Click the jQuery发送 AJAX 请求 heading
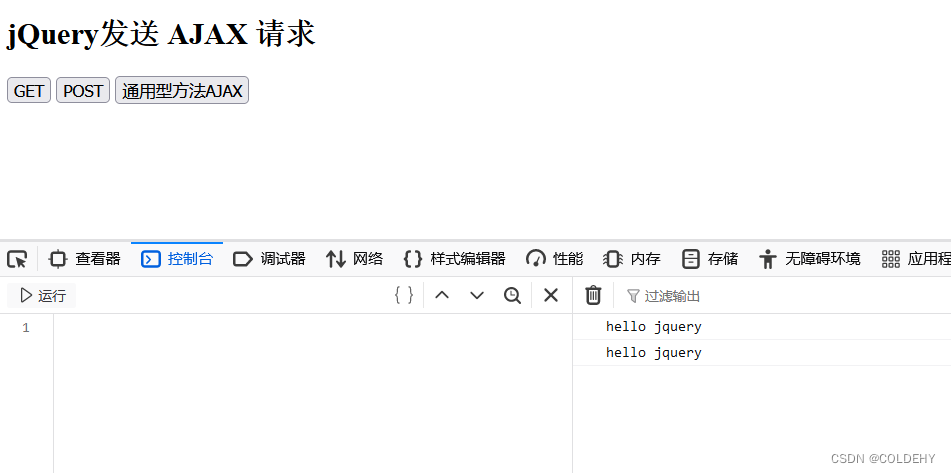The image size is (951, 473). [161, 34]
